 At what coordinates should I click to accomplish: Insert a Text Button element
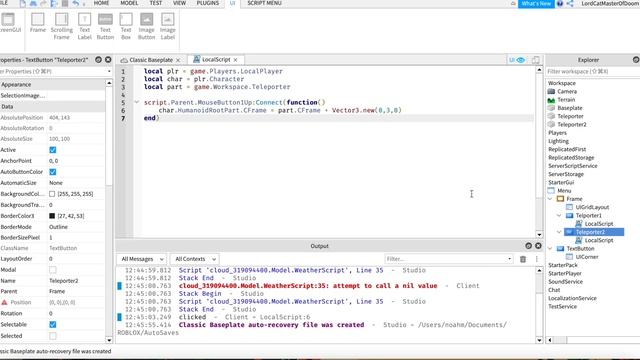pos(105,26)
